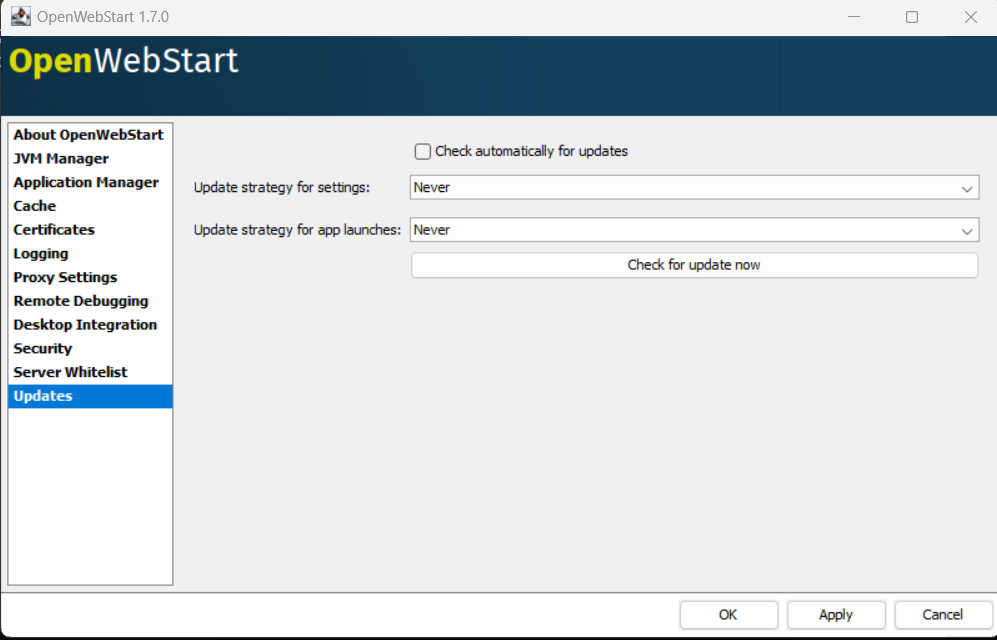Open the Update strategy for app launches dropdown
Image resolution: width=997 pixels, height=640 pixels.
coord(694,230)
